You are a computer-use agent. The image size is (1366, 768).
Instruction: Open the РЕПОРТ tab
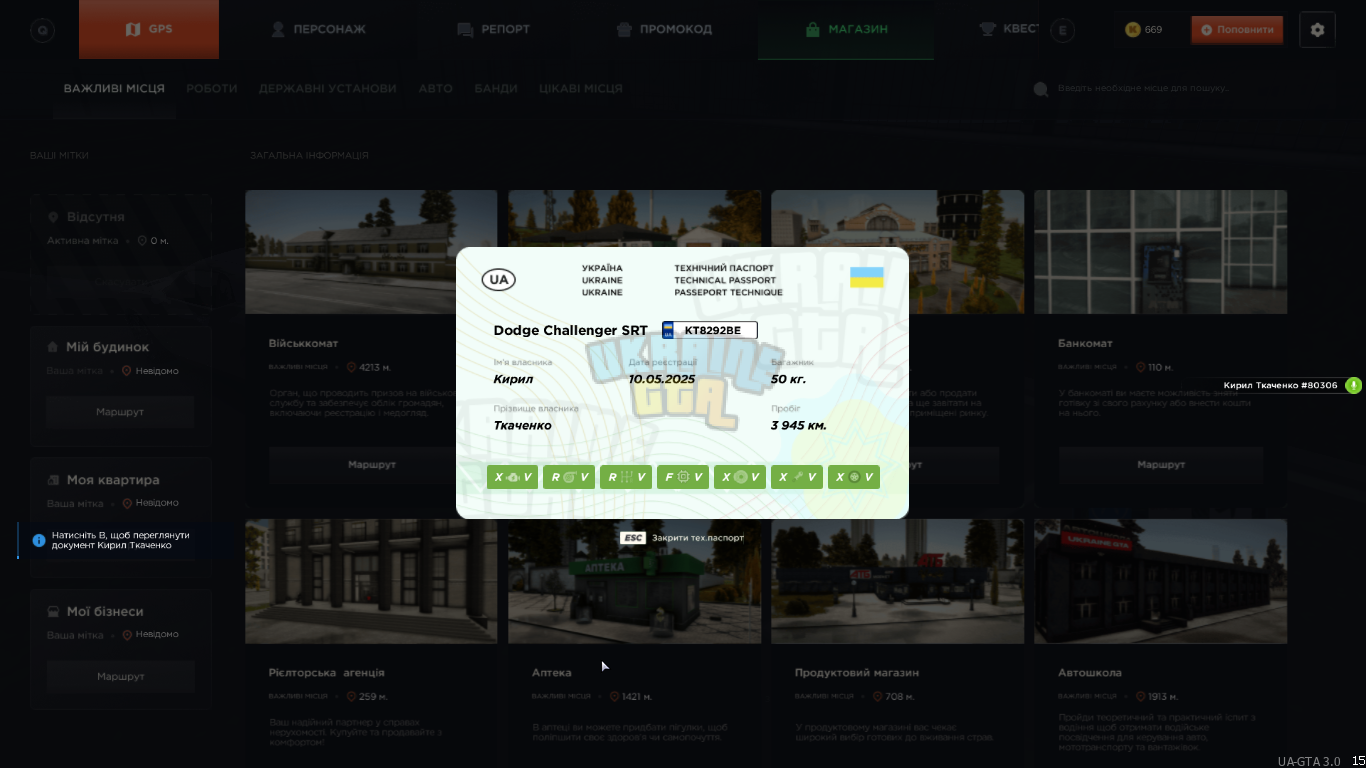pyautogui.click(x=493, y=29)
